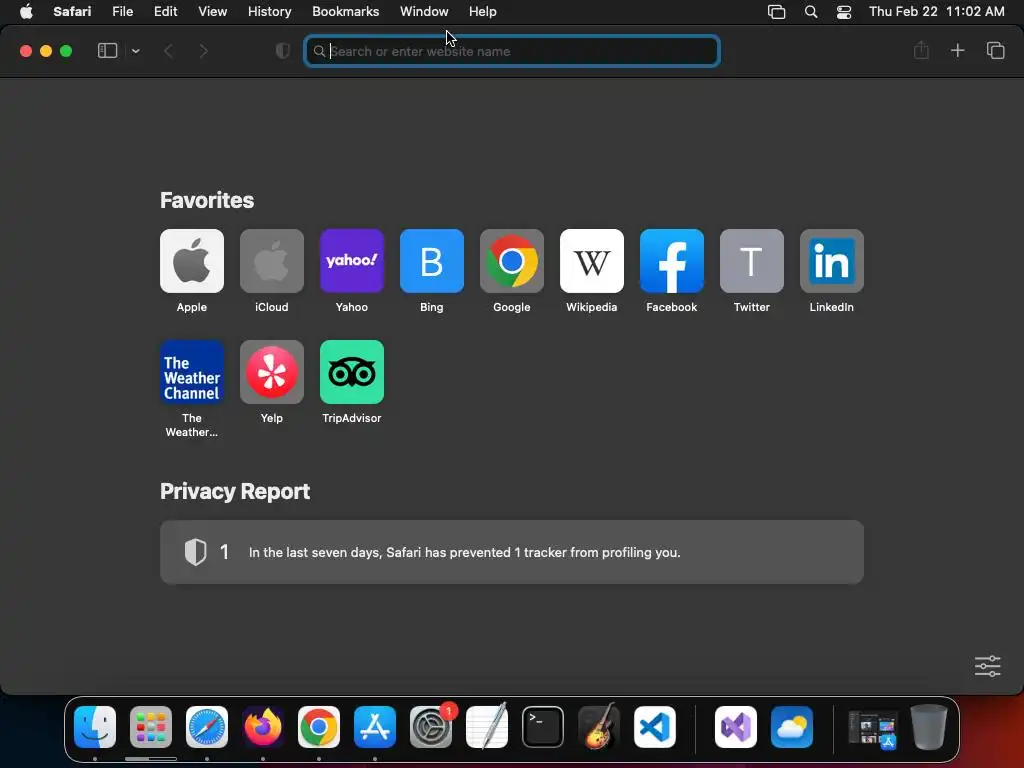Open the Twitter favorite
Viewport: 1024px width, 768px height.
(x=752, y=261)
